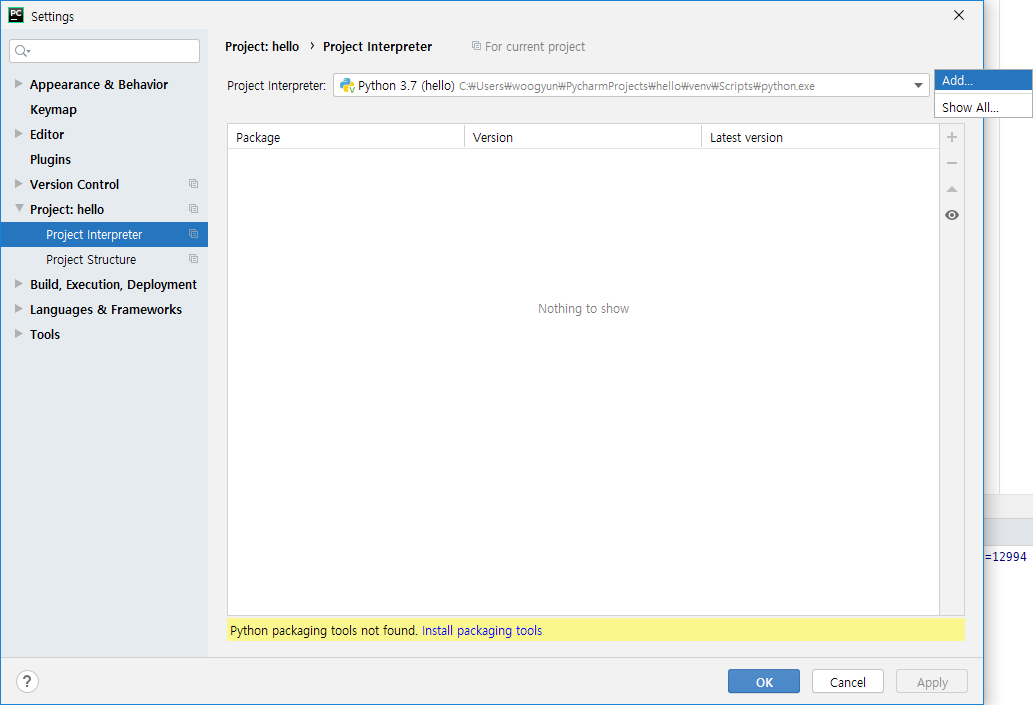Open the Project Interpreter dropdown arrow
This screenshot has height=705, width=1033.
918,86
